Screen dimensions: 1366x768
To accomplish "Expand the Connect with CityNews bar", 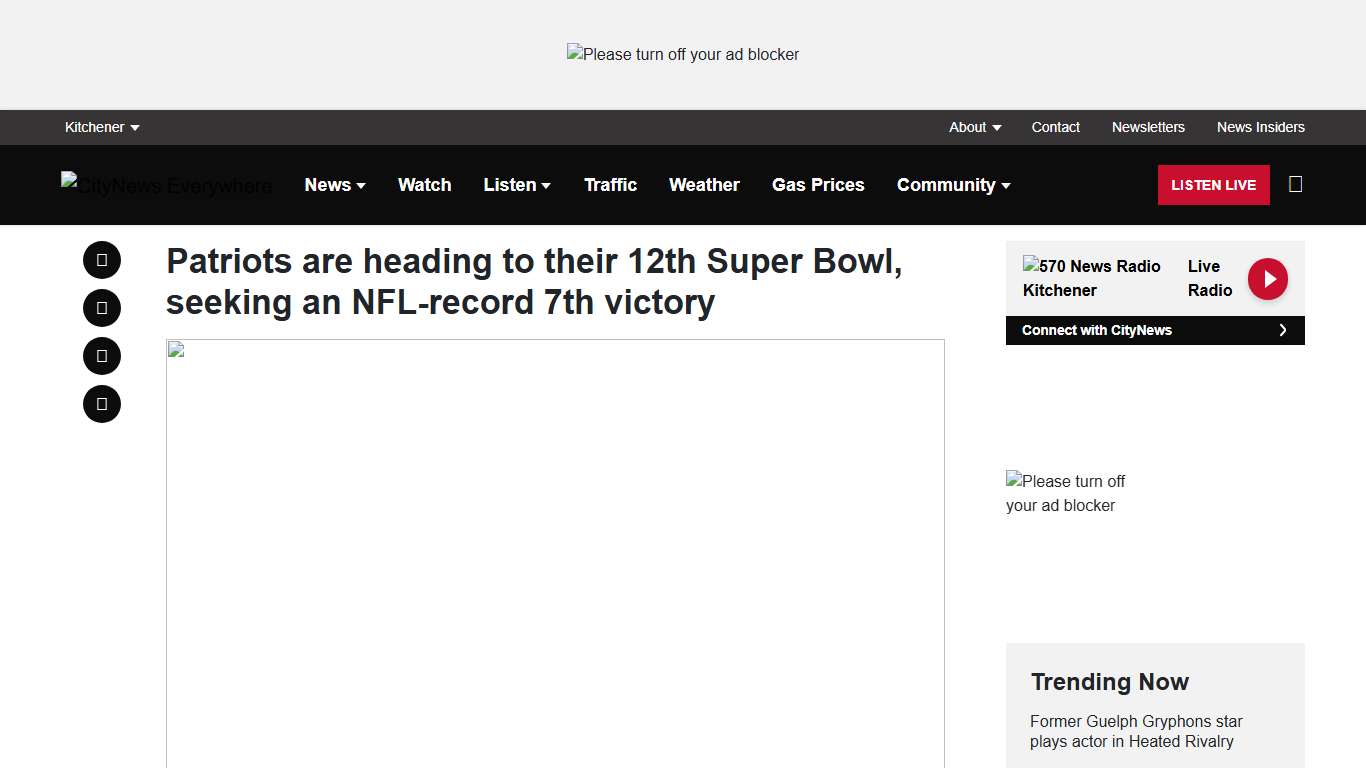I will [x=1155, y=330].
